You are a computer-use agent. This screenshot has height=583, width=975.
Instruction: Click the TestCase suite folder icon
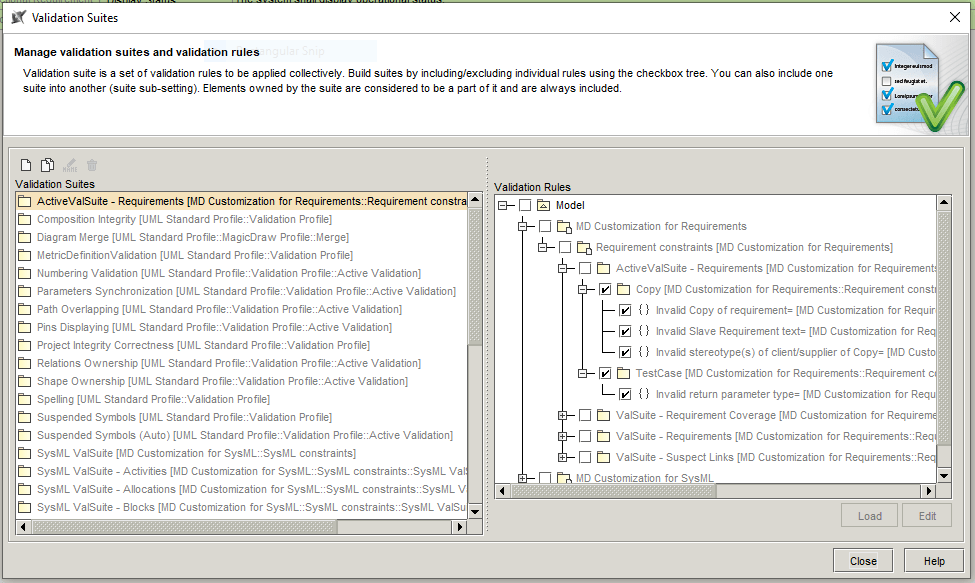coord(624,373)
